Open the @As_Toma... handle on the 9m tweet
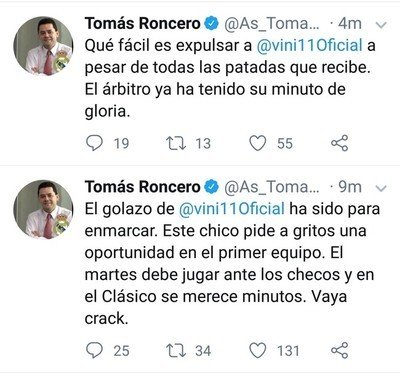The height and width of the screenshot is (373, 400). [272, 187]
